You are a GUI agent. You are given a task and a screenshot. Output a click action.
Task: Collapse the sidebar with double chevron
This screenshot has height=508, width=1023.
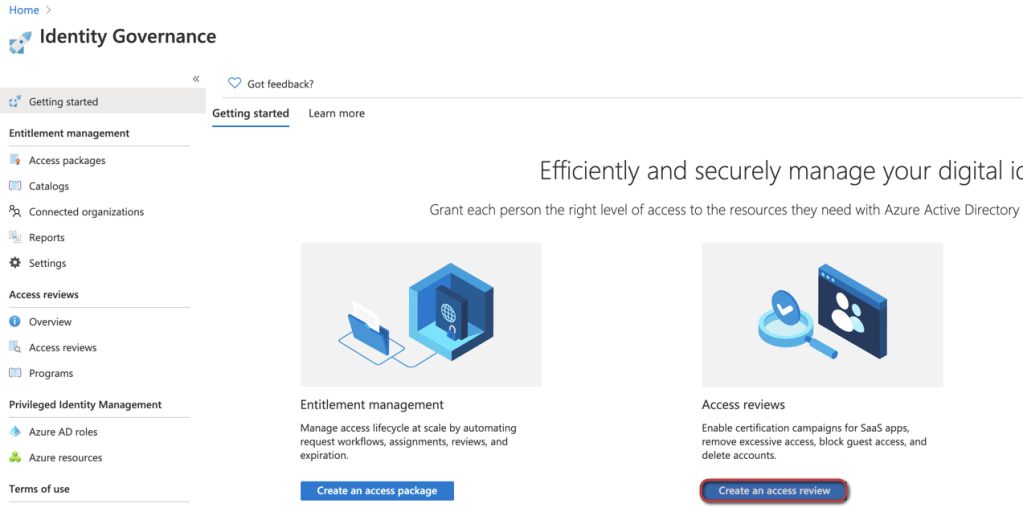coord(196,78)
